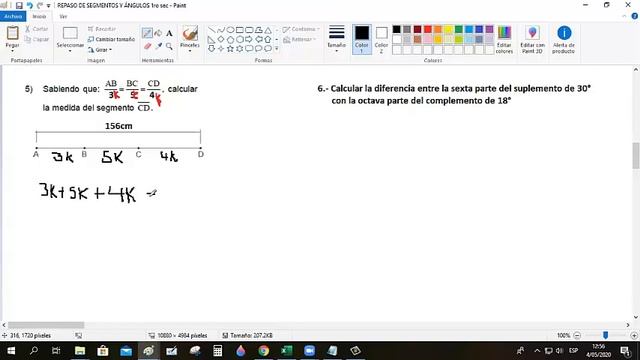Expand the shapes gallery more arrow
Screen dimensions: 640x360
tap(277, 49)
